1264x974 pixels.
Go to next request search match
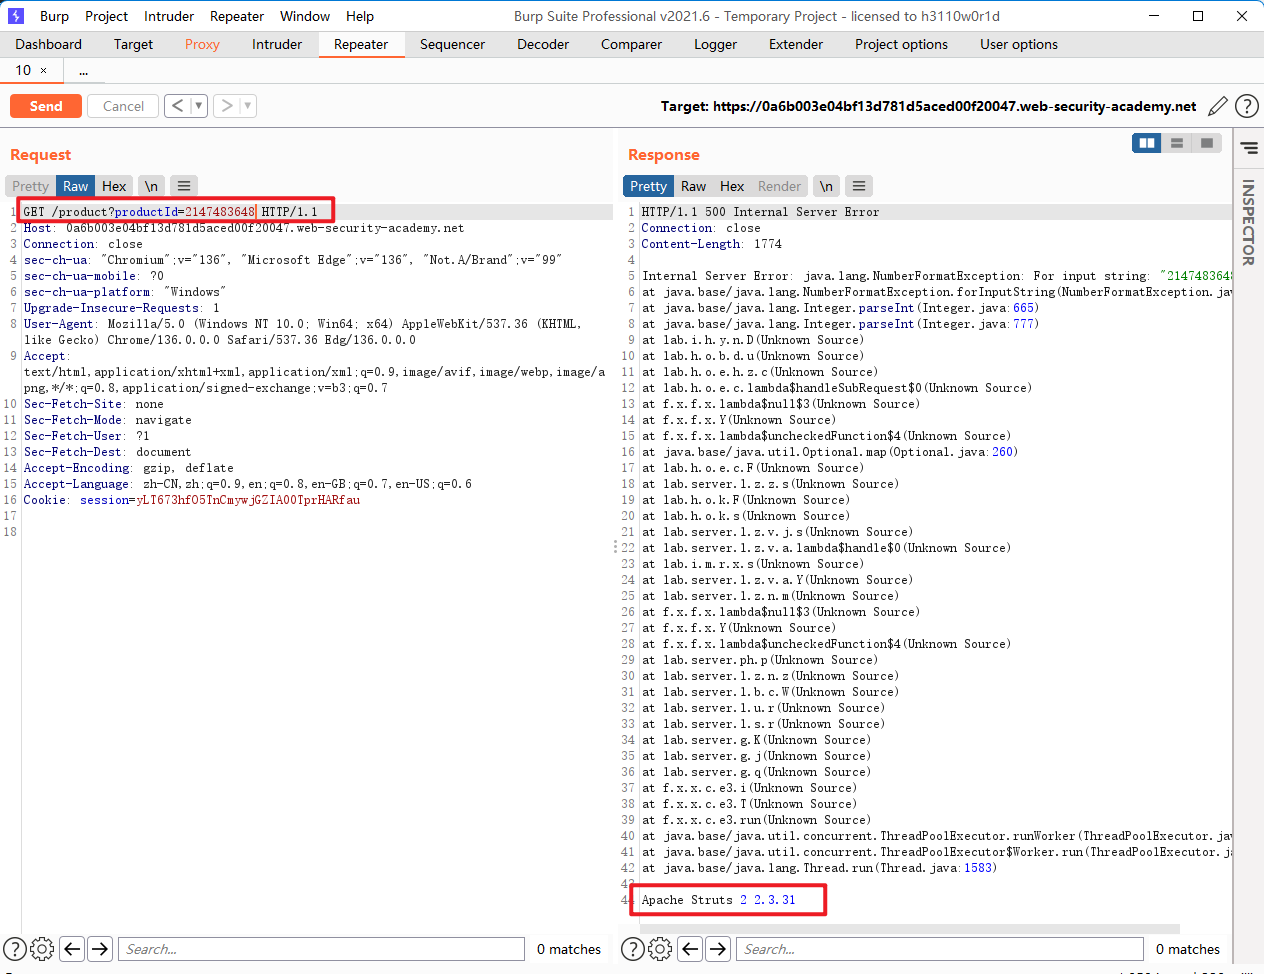tap(100, 949)
